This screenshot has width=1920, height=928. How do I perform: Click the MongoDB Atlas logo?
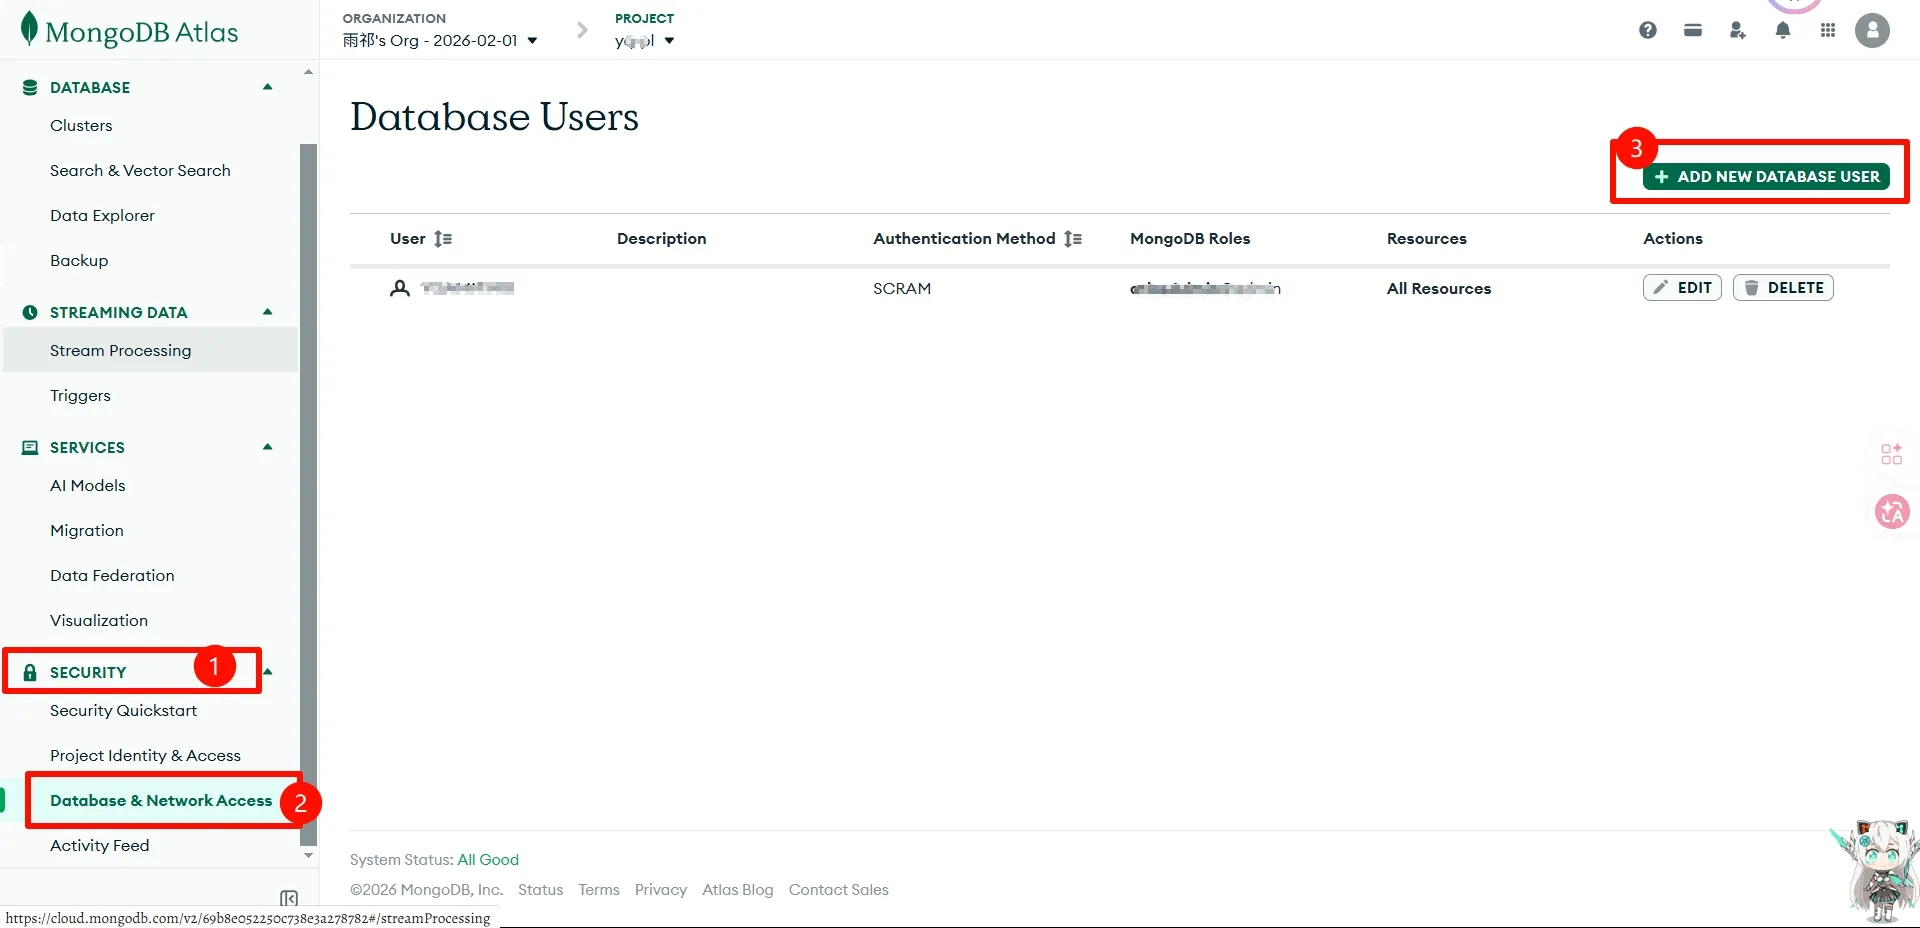coord(130,31)
